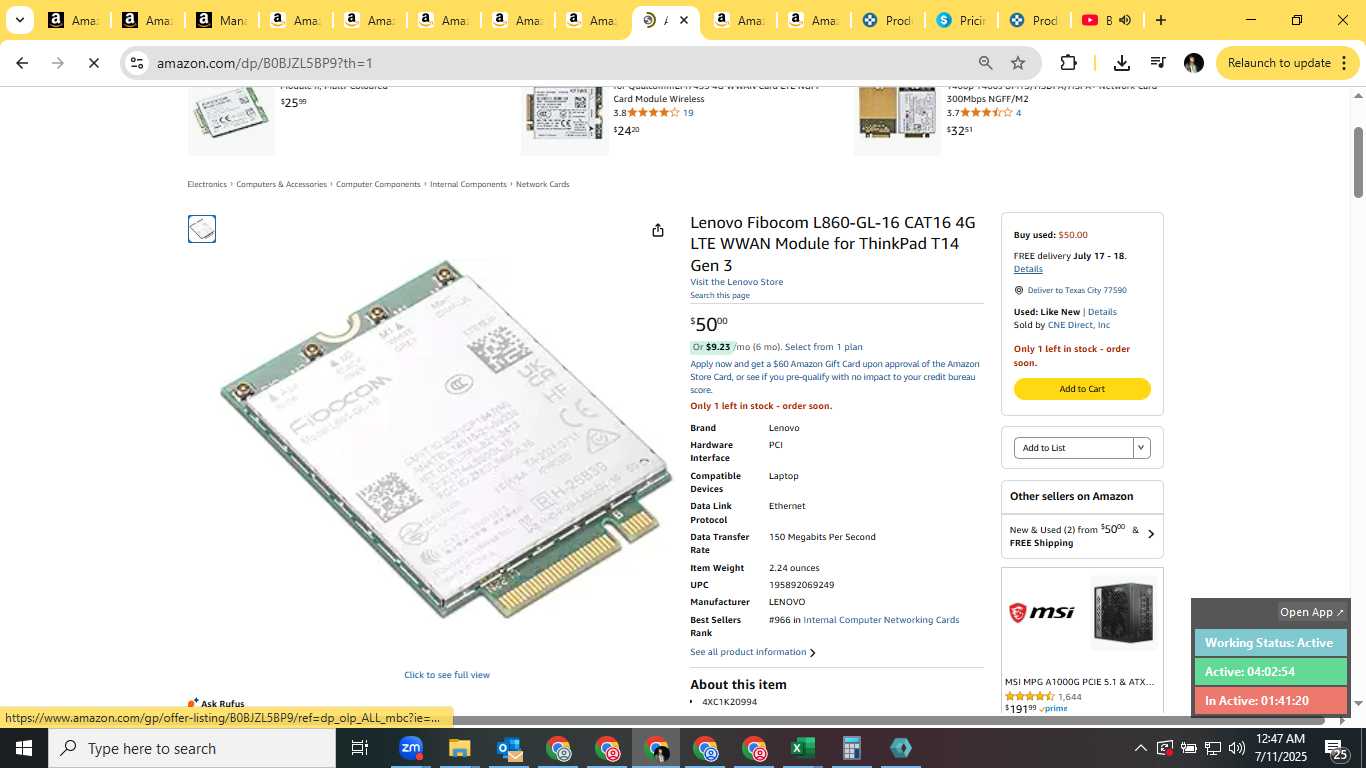
Task: Open the Network Cards breadcrumb link
Action: pos(542,184)
